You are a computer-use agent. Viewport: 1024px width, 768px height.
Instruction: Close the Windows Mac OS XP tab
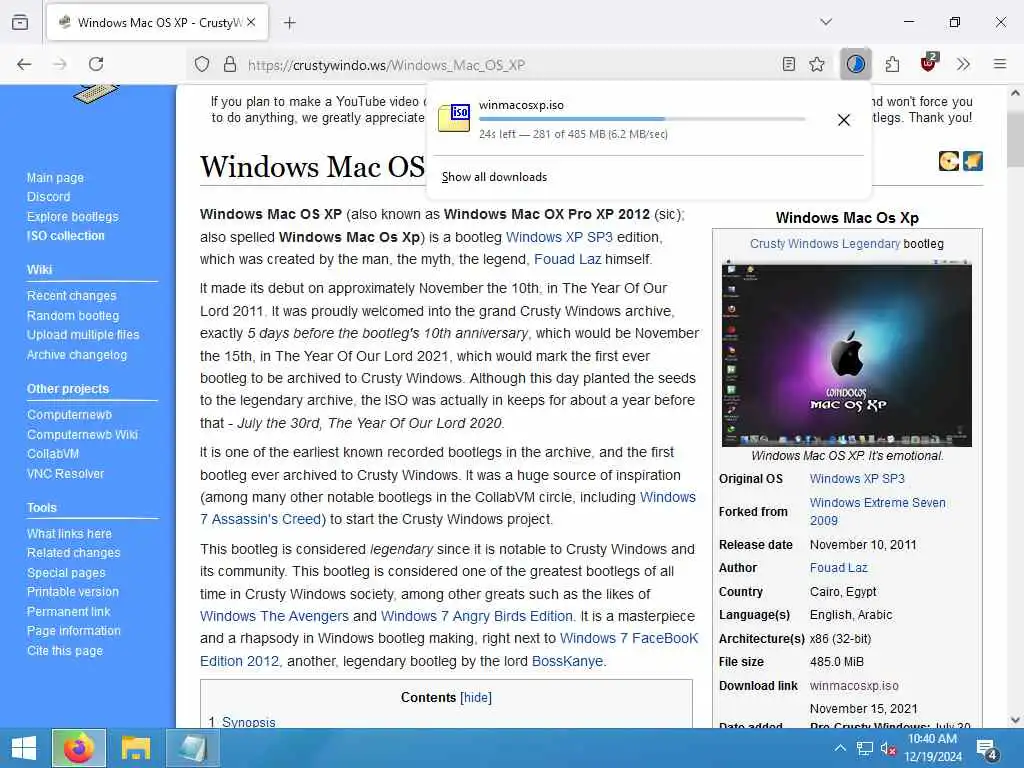251,22
